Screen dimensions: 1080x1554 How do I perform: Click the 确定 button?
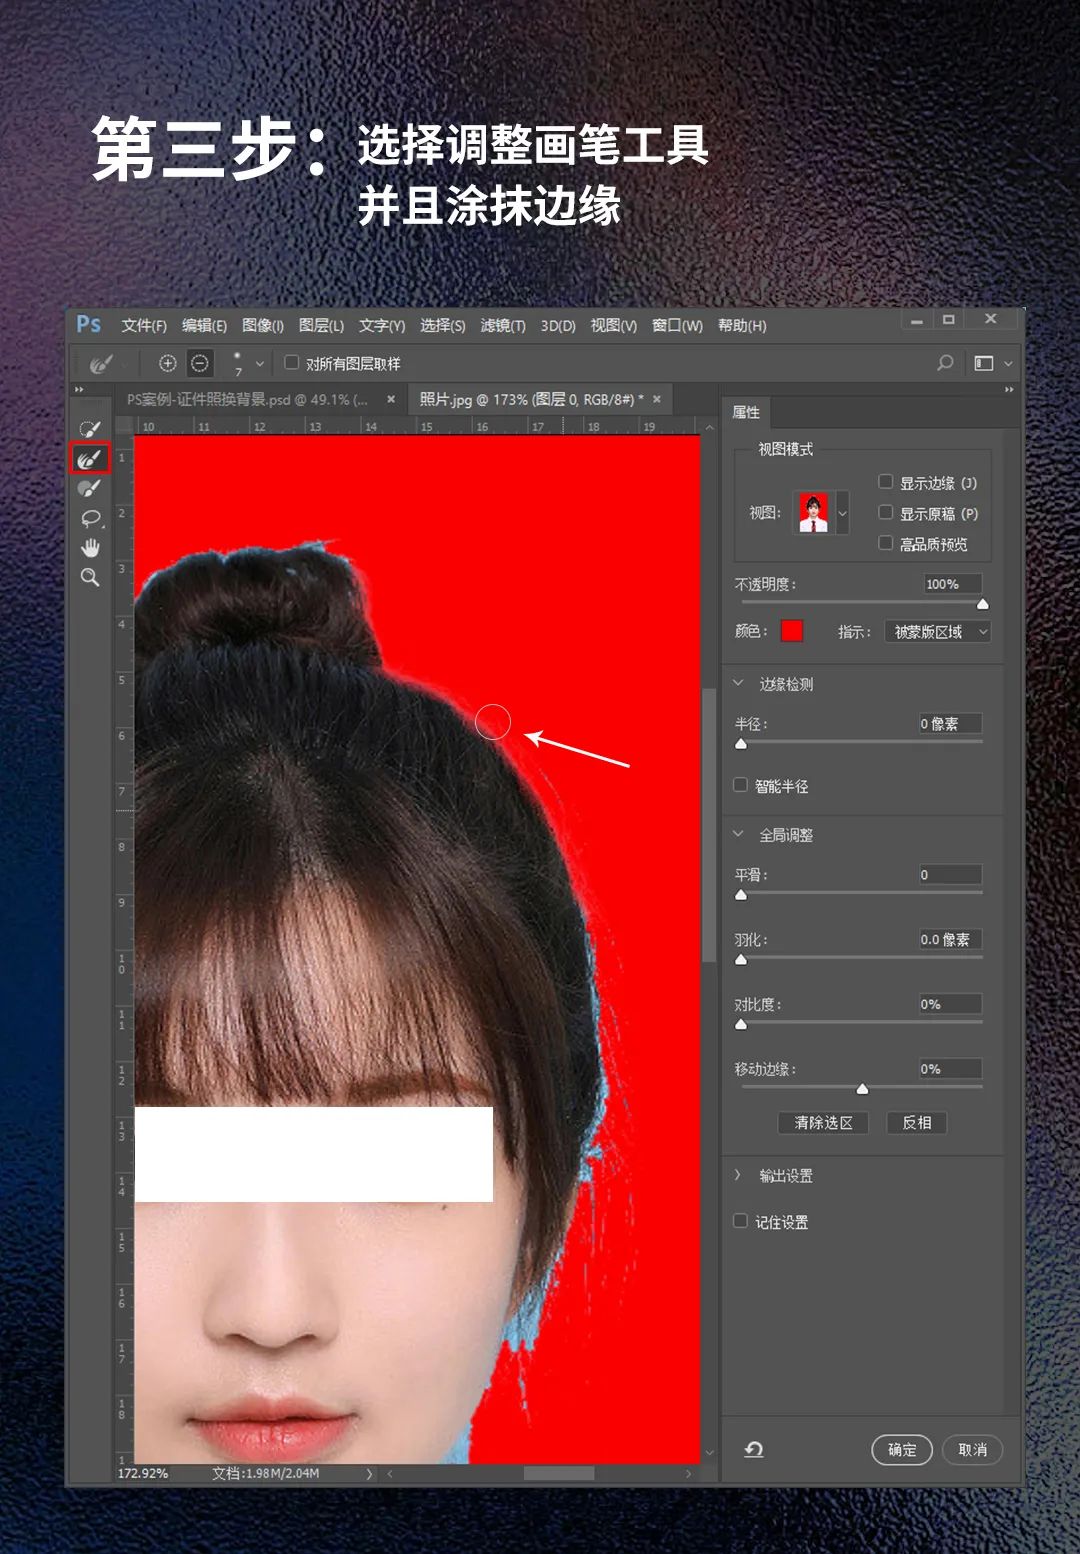tap(901, 1449)
